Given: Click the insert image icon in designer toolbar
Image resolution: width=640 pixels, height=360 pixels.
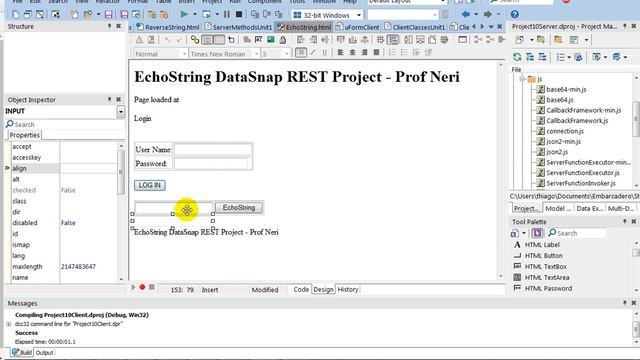Looking at the screenshot, I should (271, 40).
